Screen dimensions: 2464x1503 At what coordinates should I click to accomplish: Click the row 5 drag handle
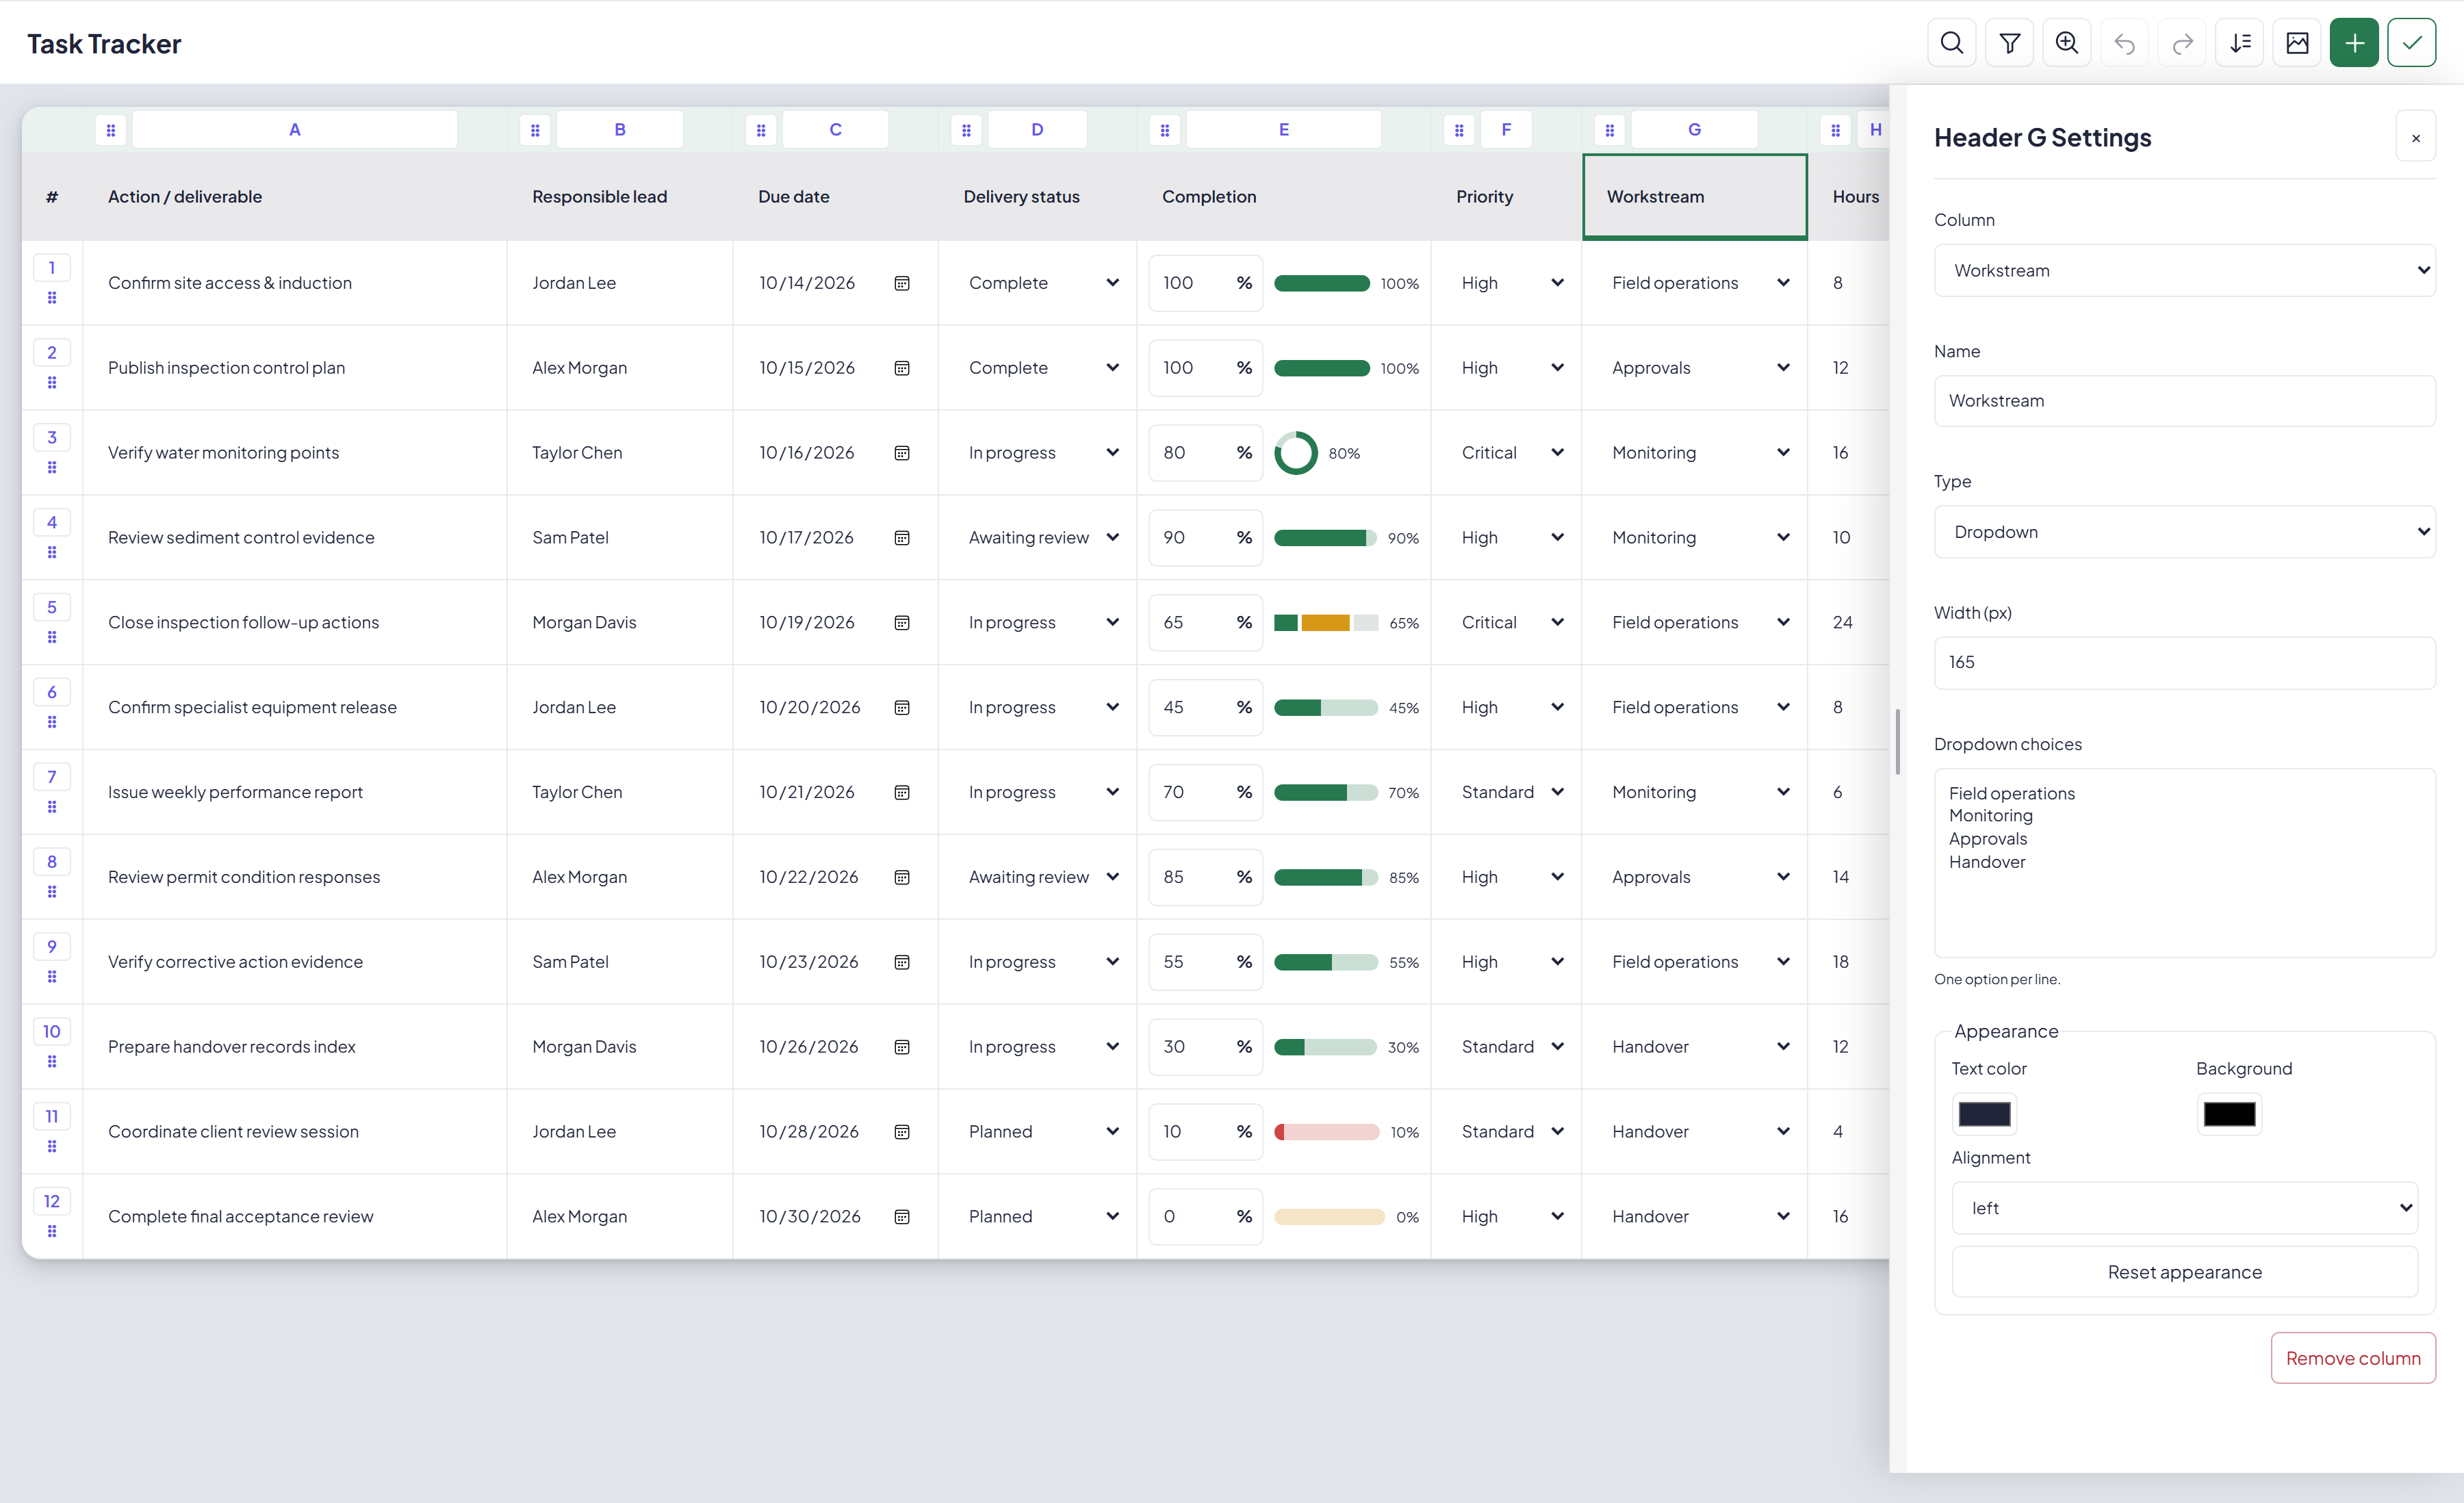pyautogui.click(x=52, y=637)
